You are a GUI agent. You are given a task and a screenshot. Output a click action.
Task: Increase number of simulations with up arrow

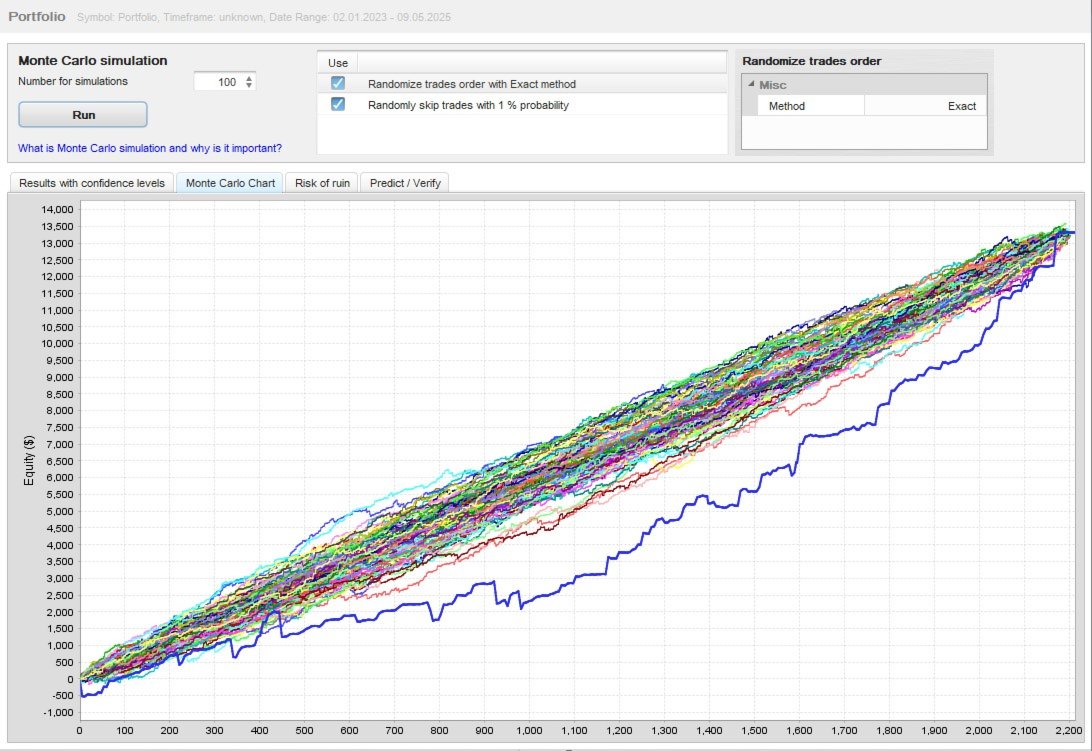point(249,77)
